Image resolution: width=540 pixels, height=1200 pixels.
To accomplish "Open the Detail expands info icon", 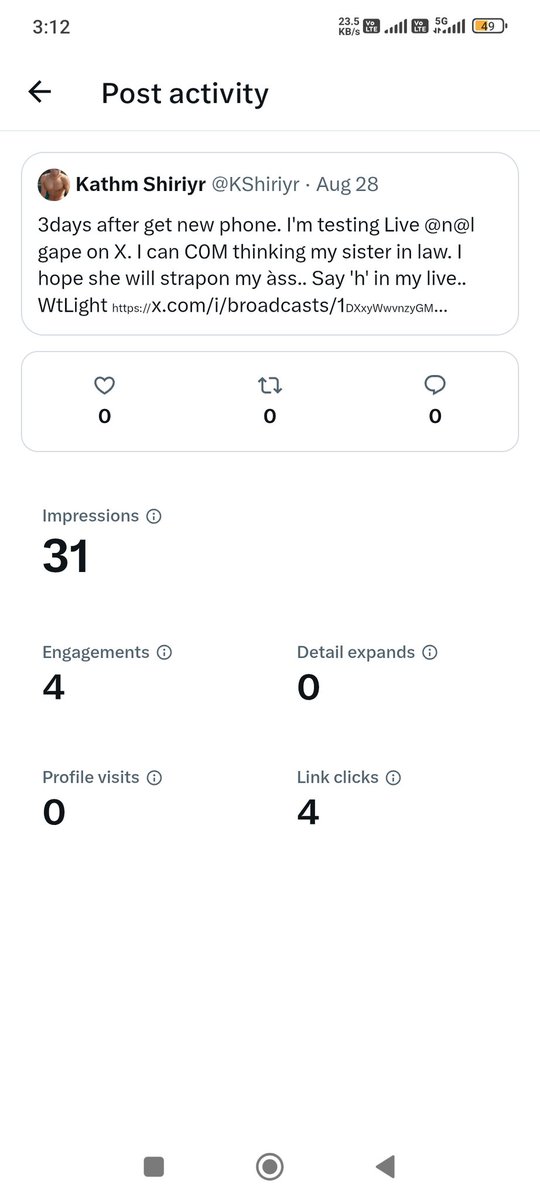I will [x=430, y=652].
